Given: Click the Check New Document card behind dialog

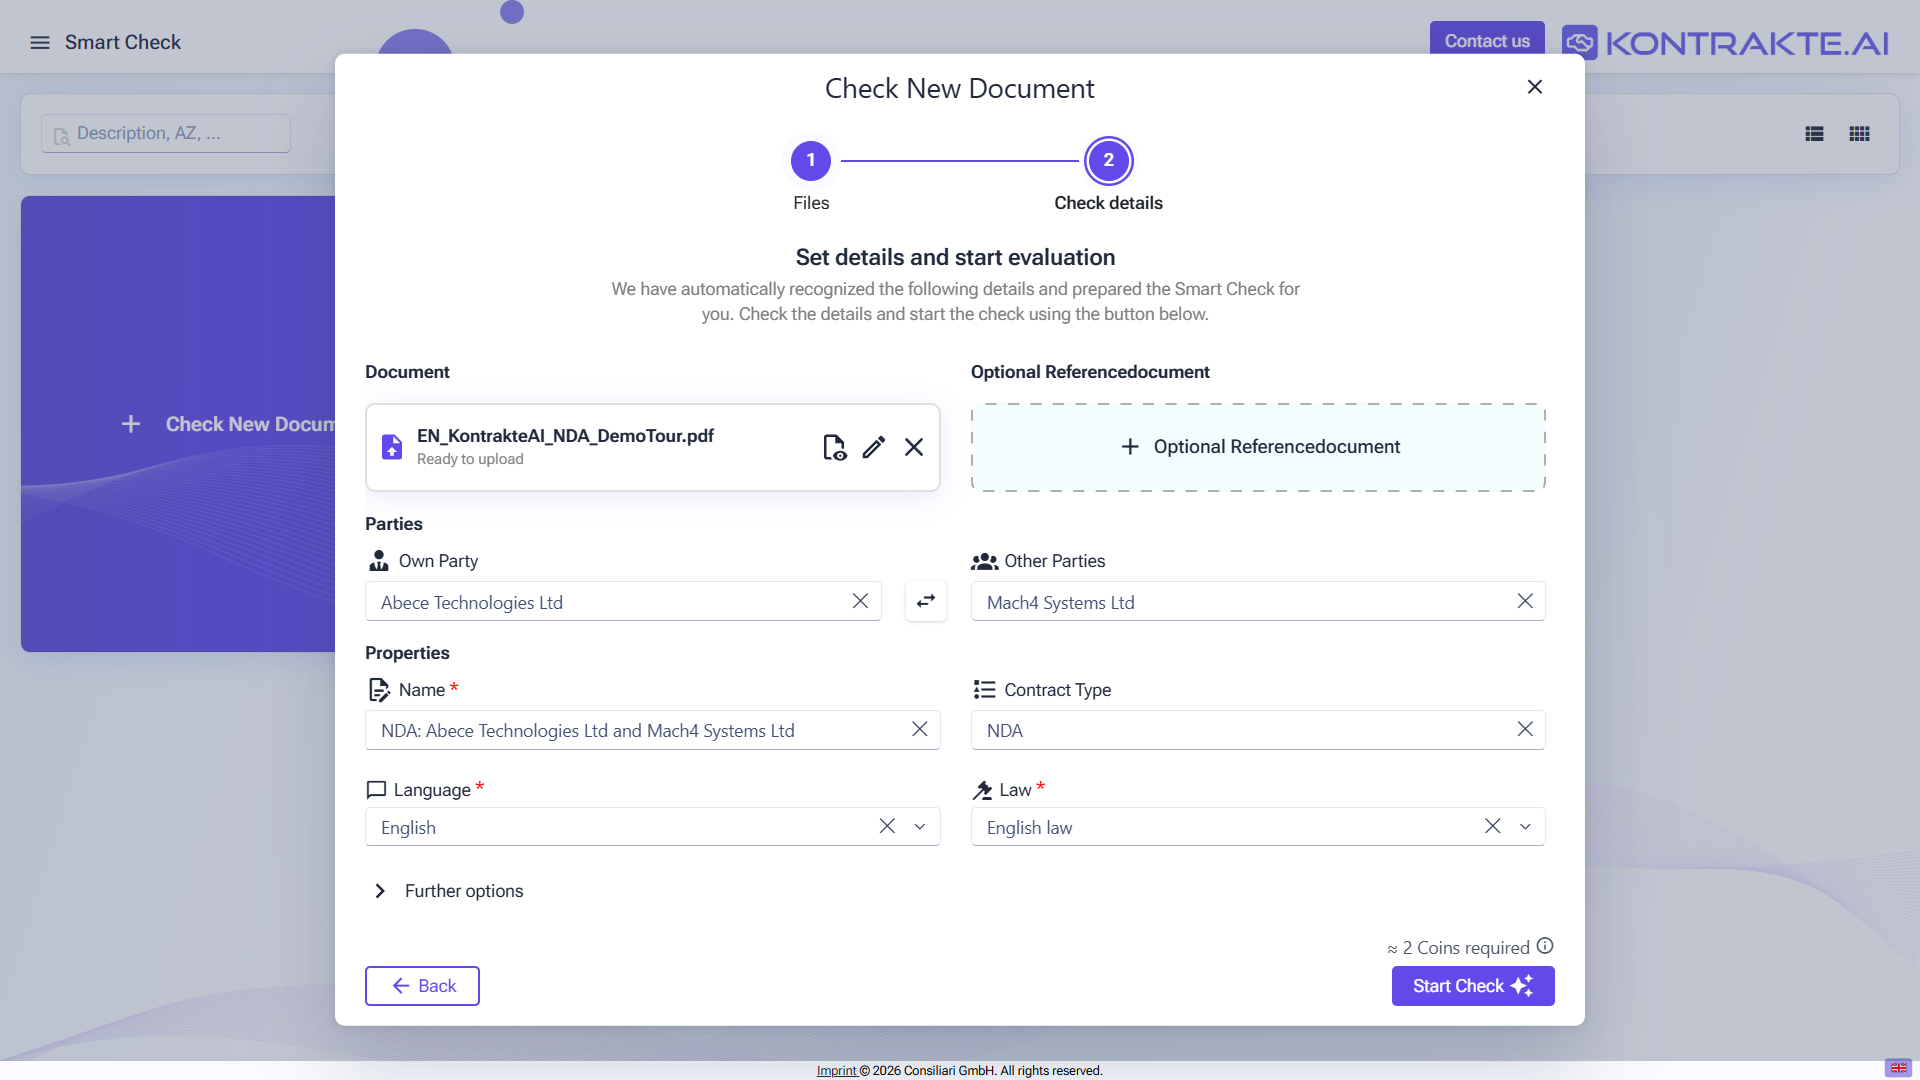Looking at the screenshot, I should (x=178, y=424).
